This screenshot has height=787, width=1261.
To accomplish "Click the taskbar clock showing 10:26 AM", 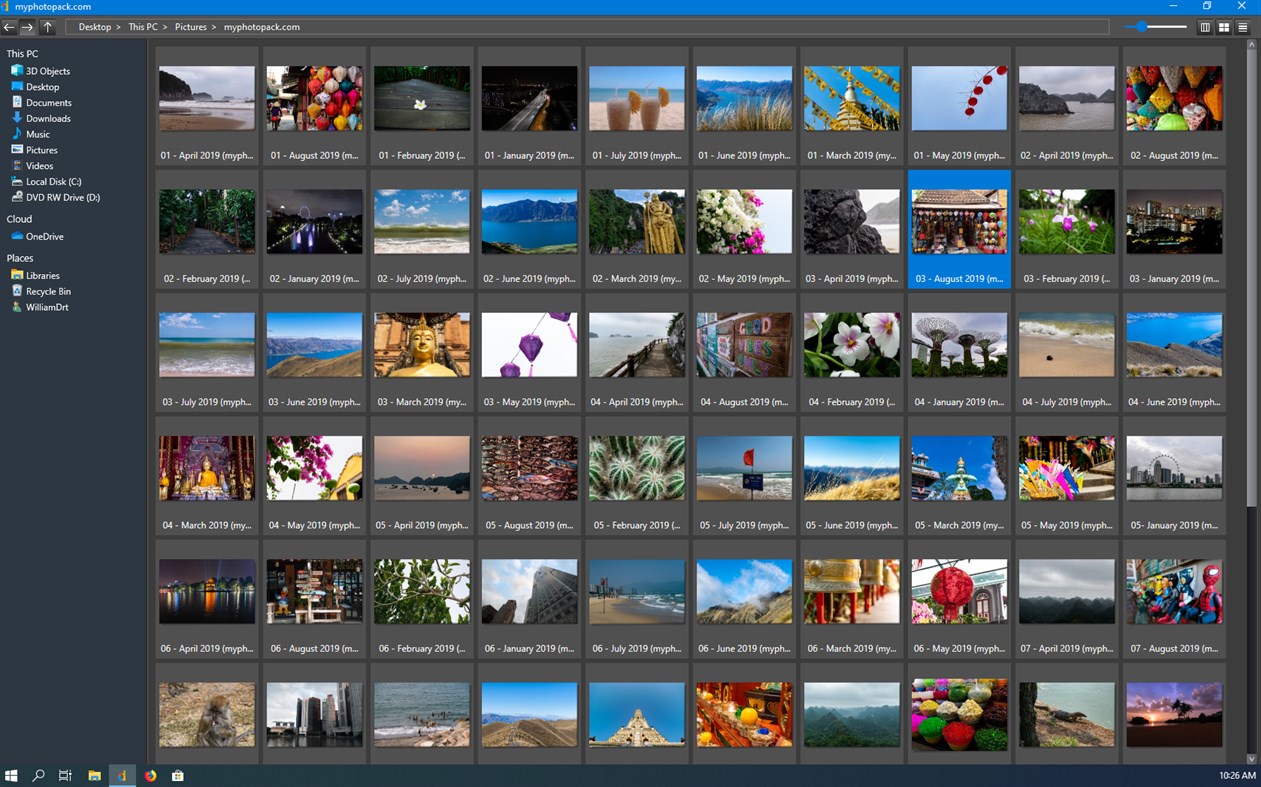I will pyautogui.click(x=1238, y=775).
